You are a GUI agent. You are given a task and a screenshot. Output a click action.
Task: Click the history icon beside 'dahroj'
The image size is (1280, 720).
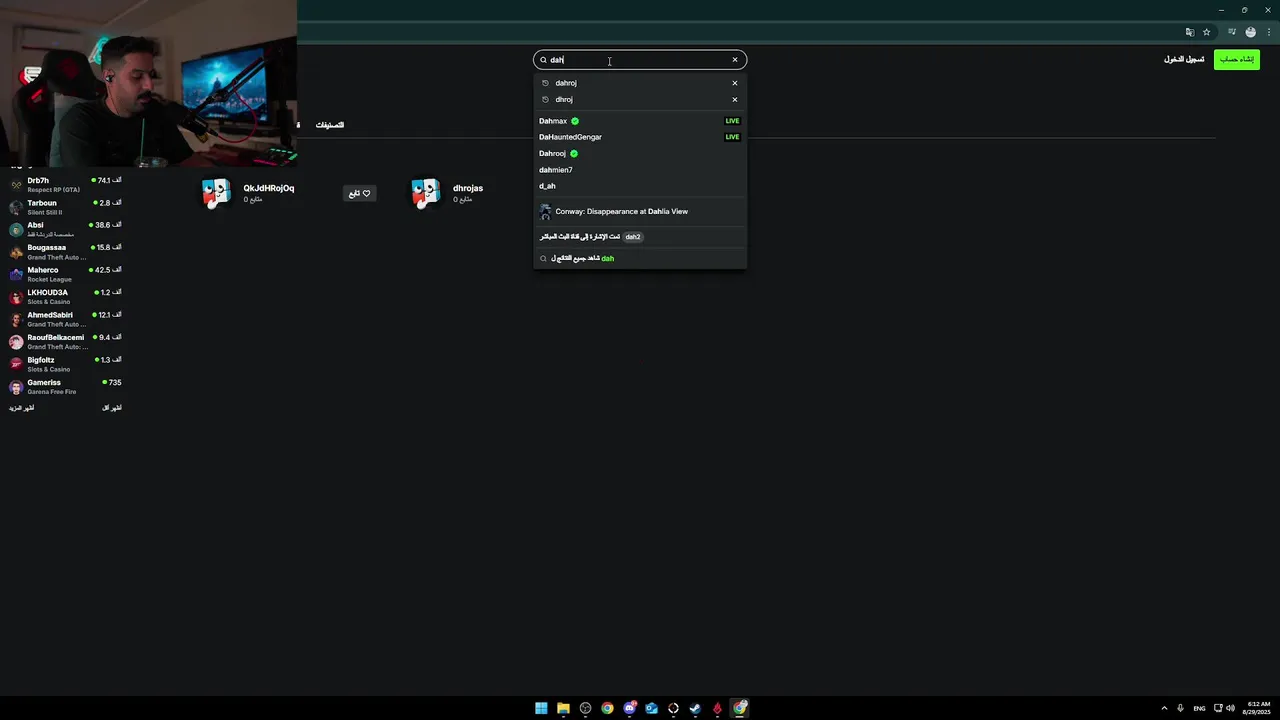(545, 83)
